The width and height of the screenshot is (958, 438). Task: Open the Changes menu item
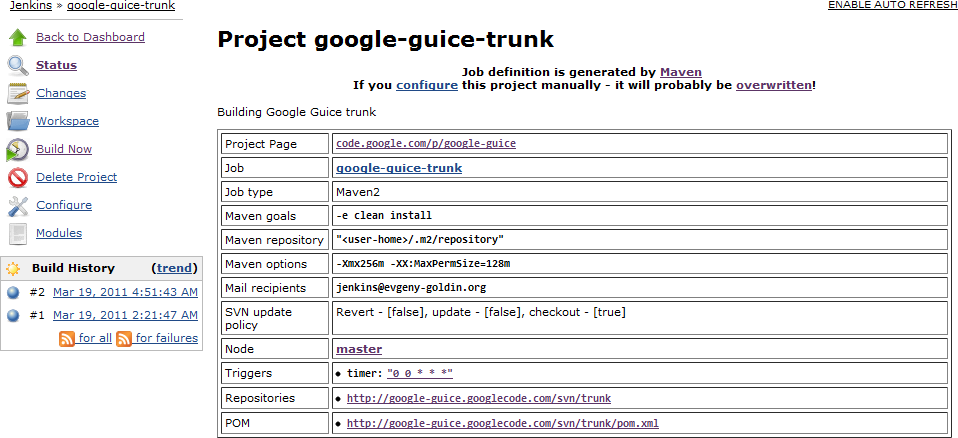[61, 93]
